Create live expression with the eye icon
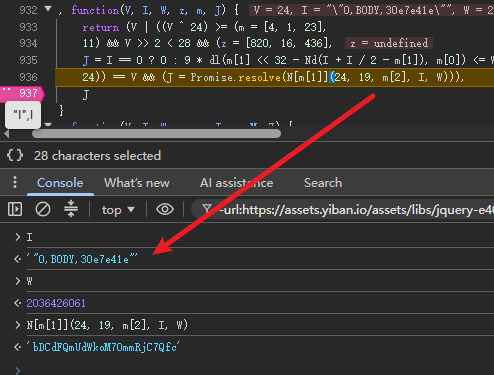This screenshot has width=494, height=375. [165, 209]
